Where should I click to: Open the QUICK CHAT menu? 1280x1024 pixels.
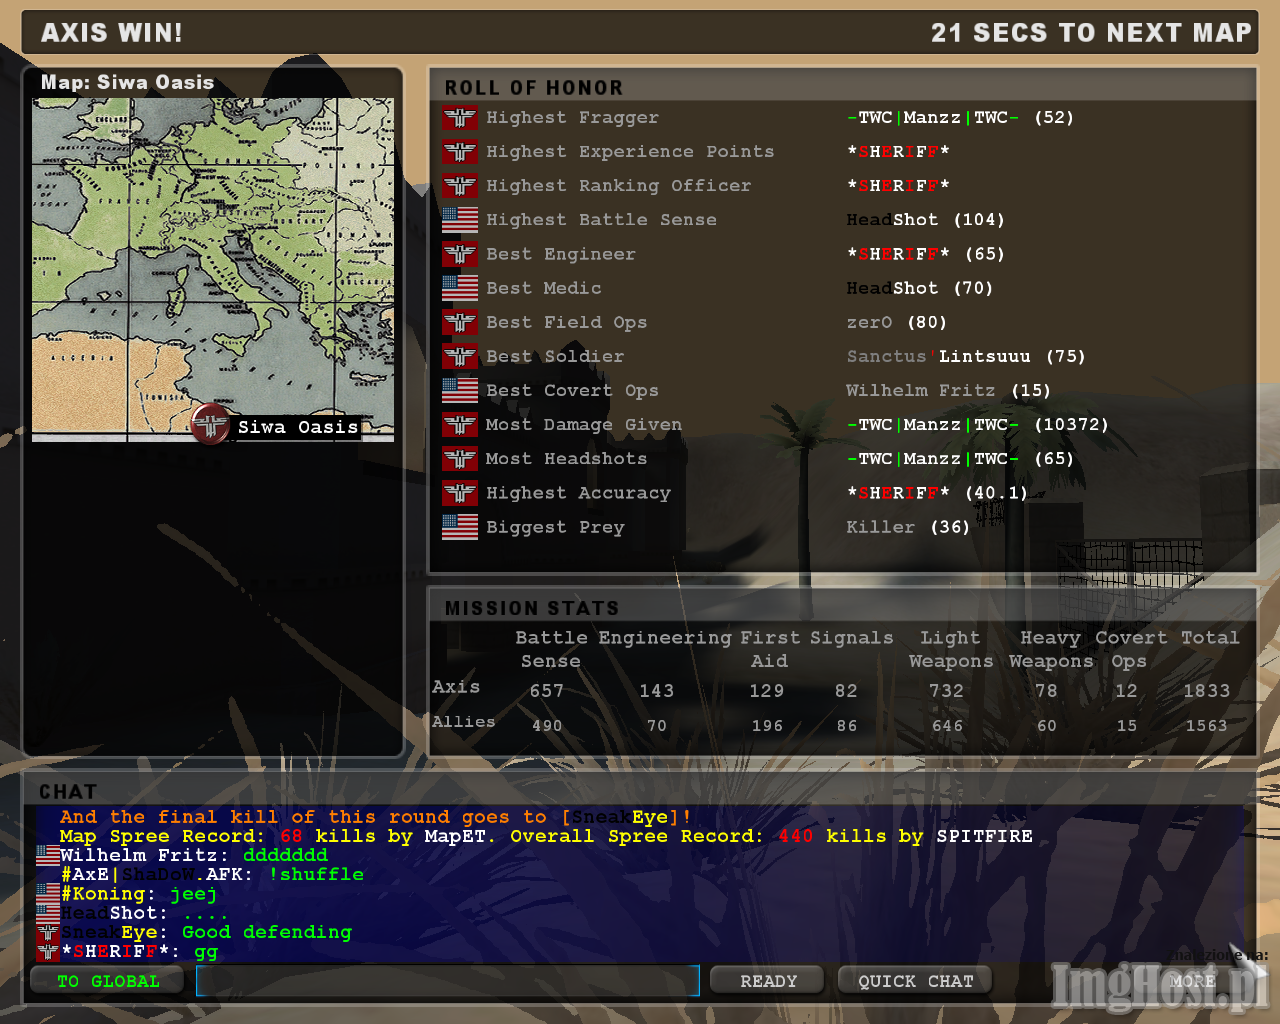pos(915,981)
